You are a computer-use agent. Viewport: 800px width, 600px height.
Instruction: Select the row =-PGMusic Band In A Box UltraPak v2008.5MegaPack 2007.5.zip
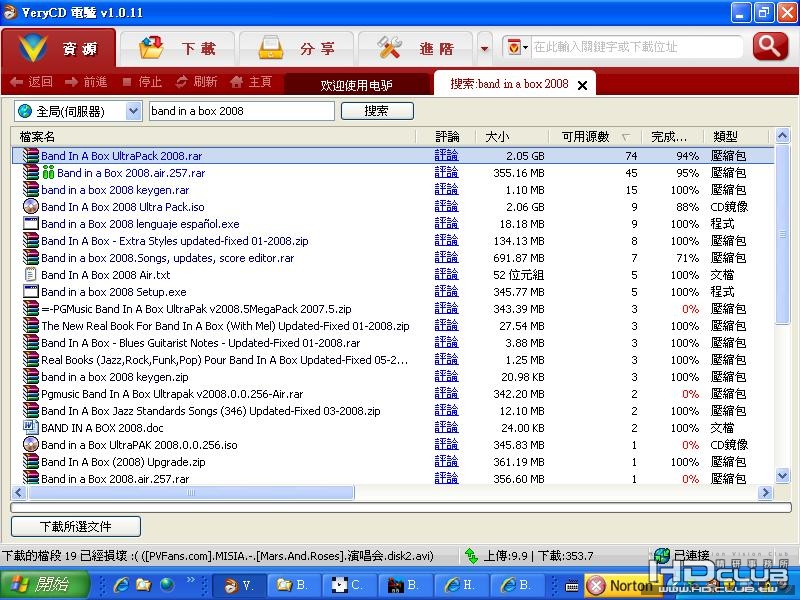click(393, 309)
